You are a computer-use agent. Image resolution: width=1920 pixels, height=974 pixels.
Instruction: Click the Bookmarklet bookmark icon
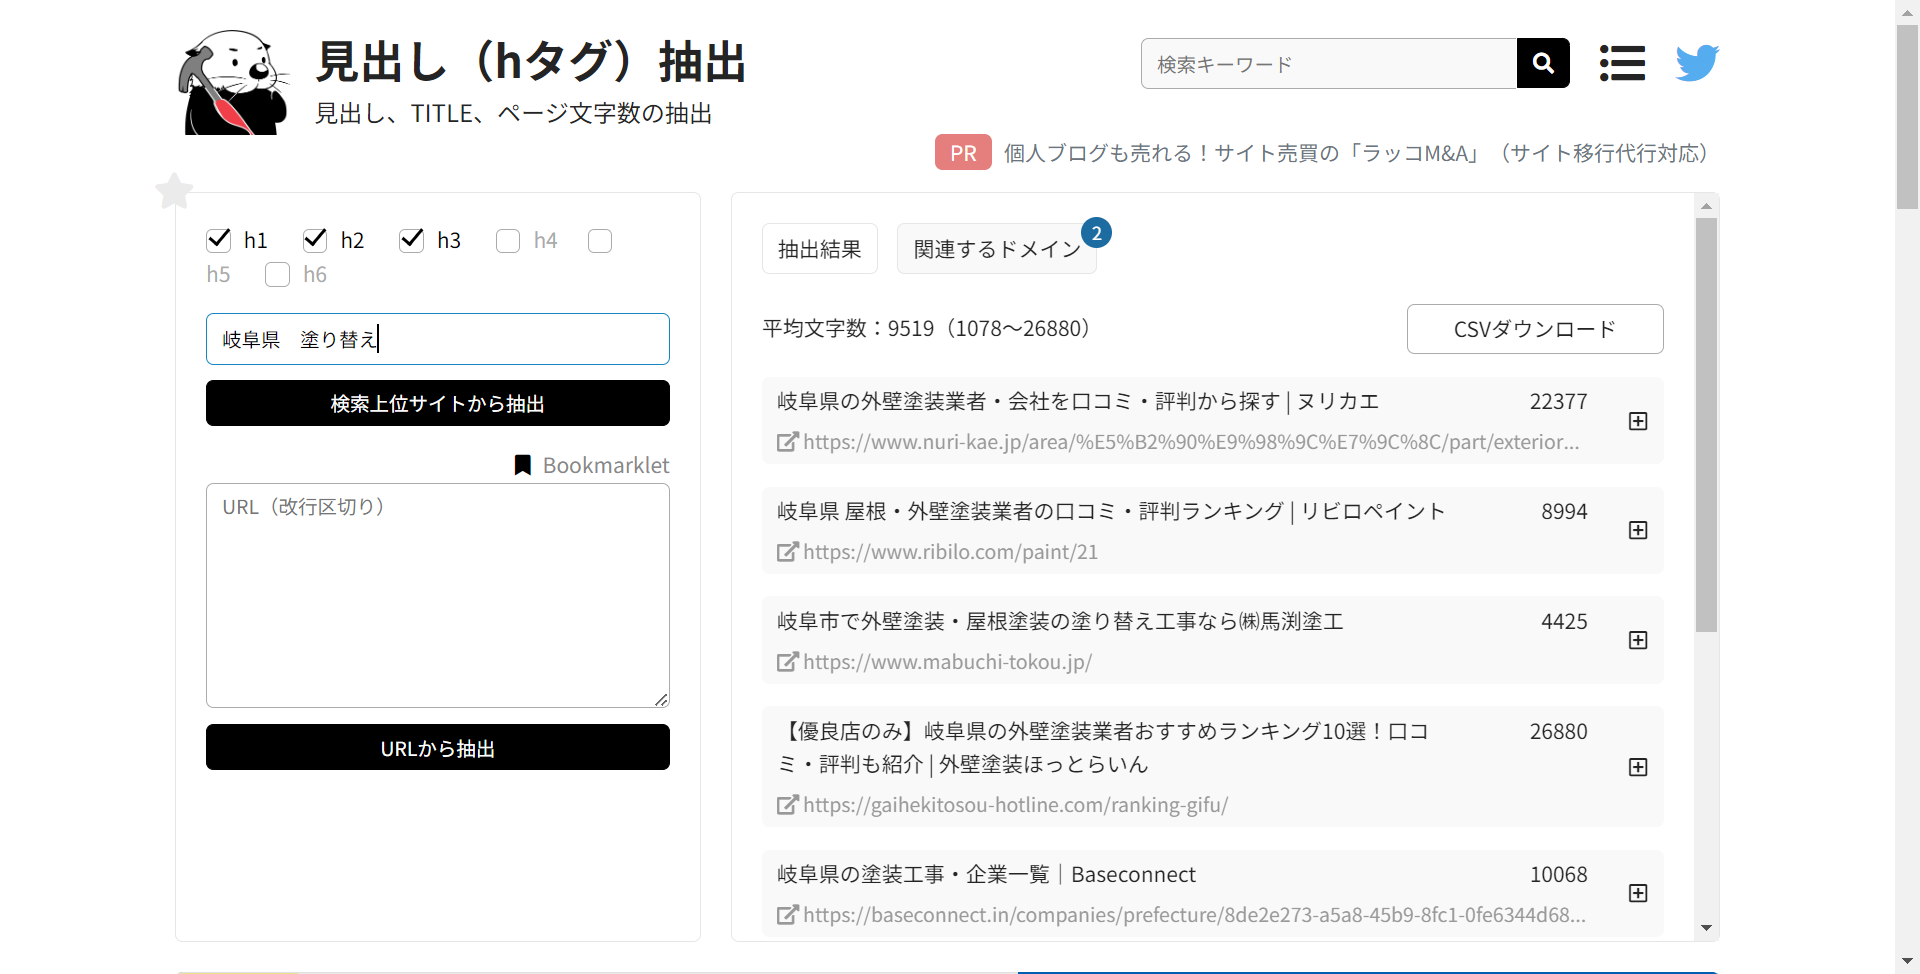click(522, 465)
